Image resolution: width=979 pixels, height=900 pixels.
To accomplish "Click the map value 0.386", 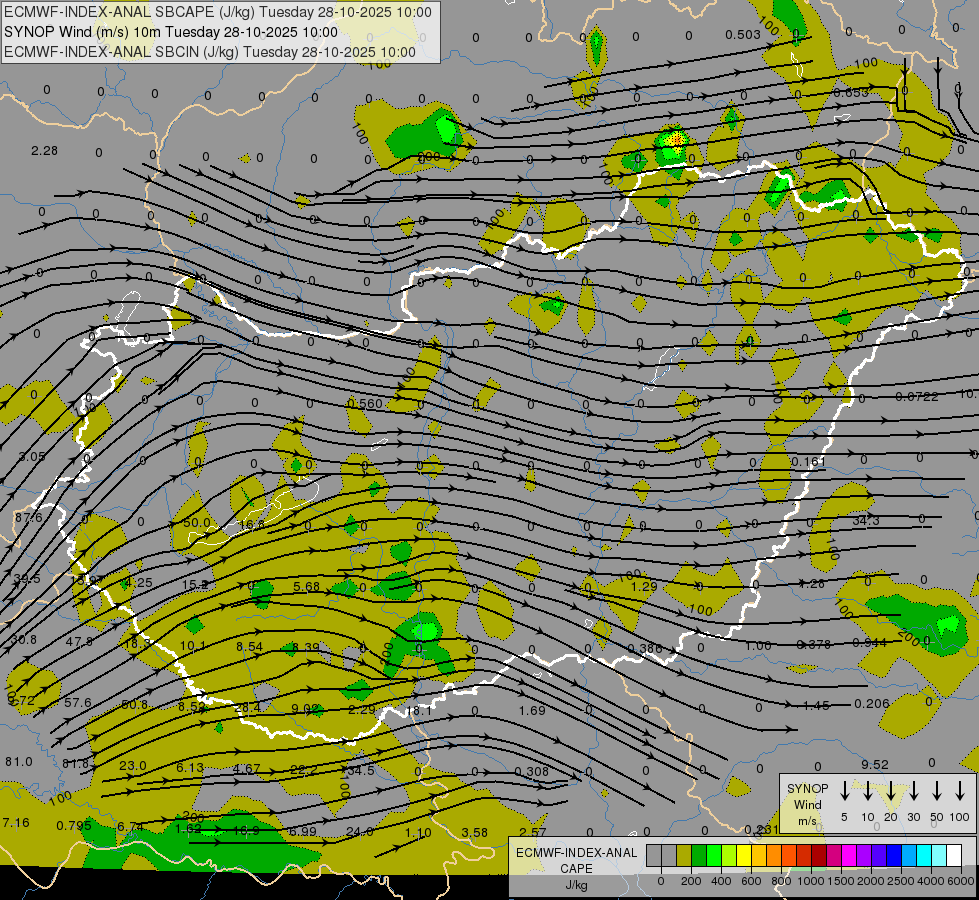I will pos(645,648).
